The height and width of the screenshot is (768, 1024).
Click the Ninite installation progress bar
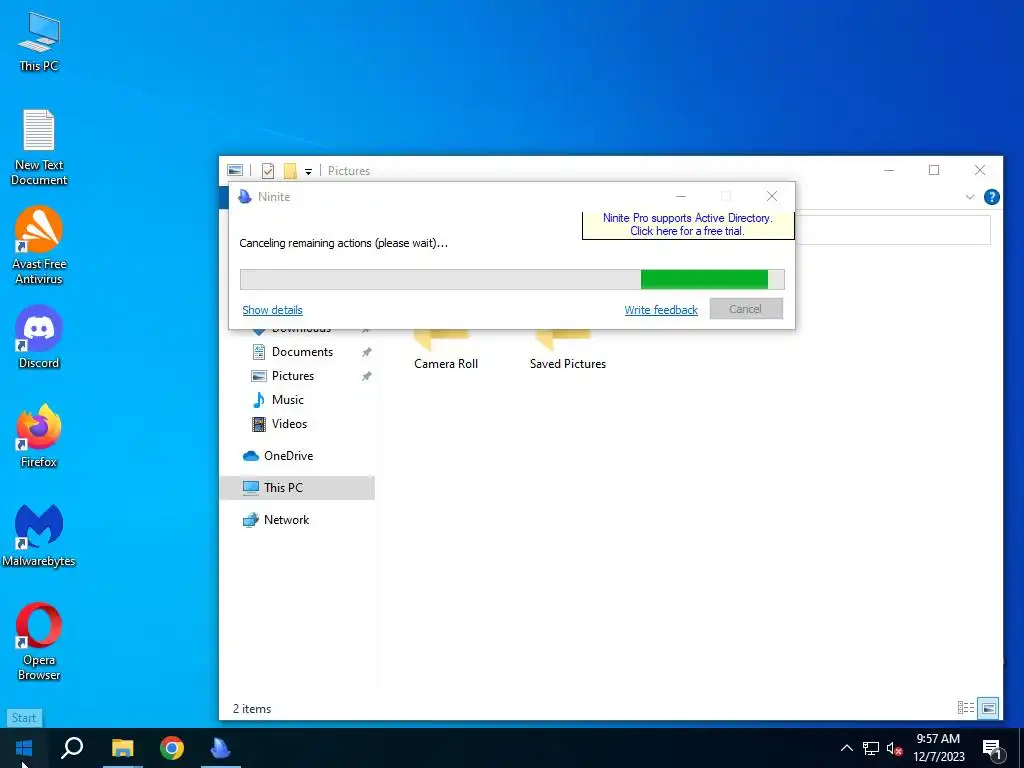512,279
